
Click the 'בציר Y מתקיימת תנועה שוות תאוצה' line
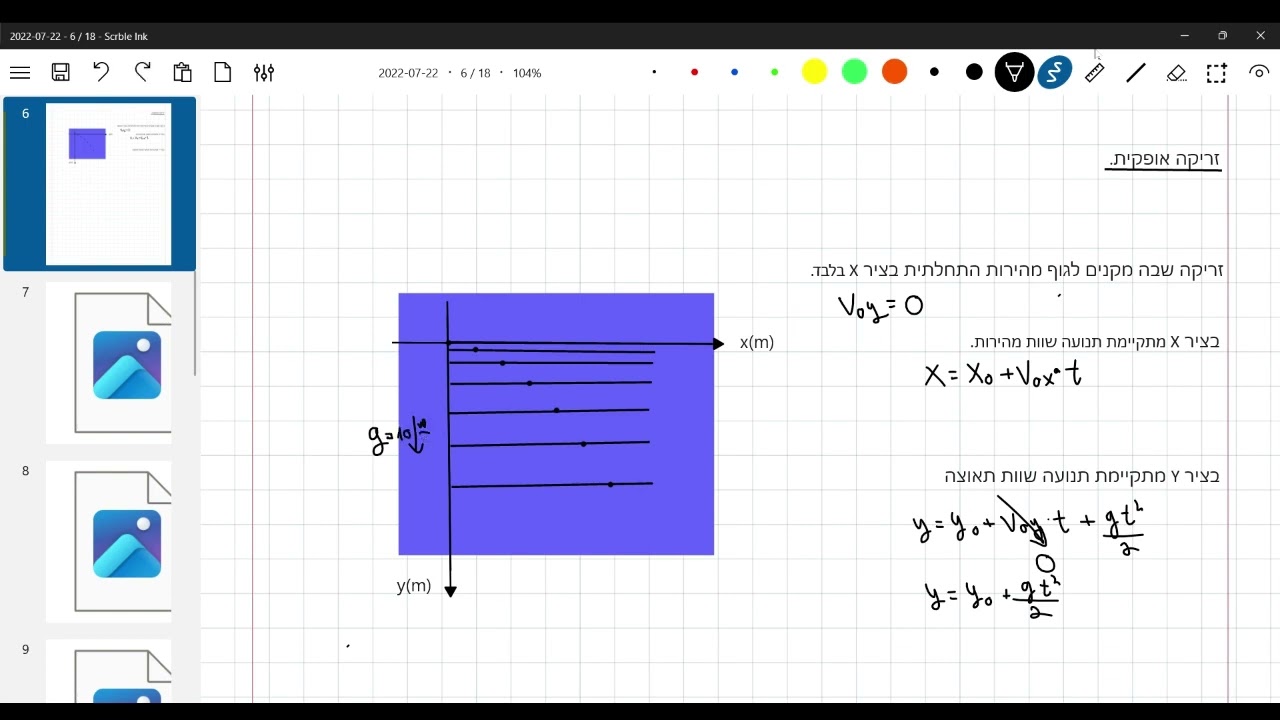pyautogui.click(x=1082, y=476)
